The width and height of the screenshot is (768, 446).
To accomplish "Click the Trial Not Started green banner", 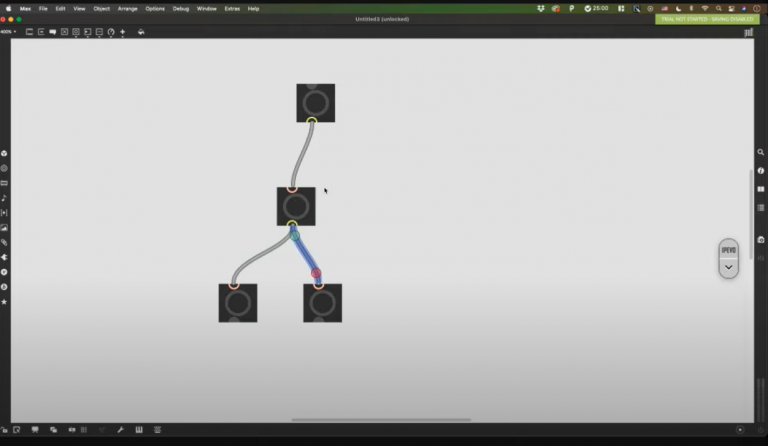I will coord(706,19).
